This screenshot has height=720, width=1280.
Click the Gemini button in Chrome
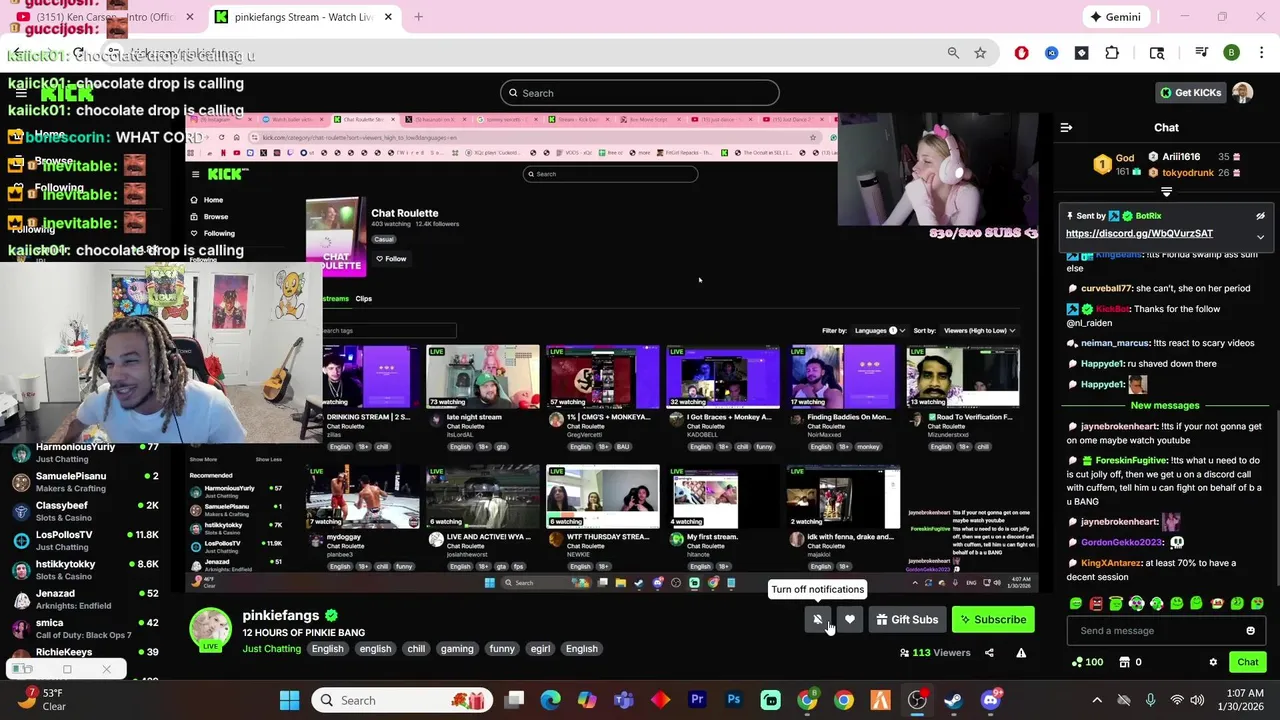(x=1116, y=17)
